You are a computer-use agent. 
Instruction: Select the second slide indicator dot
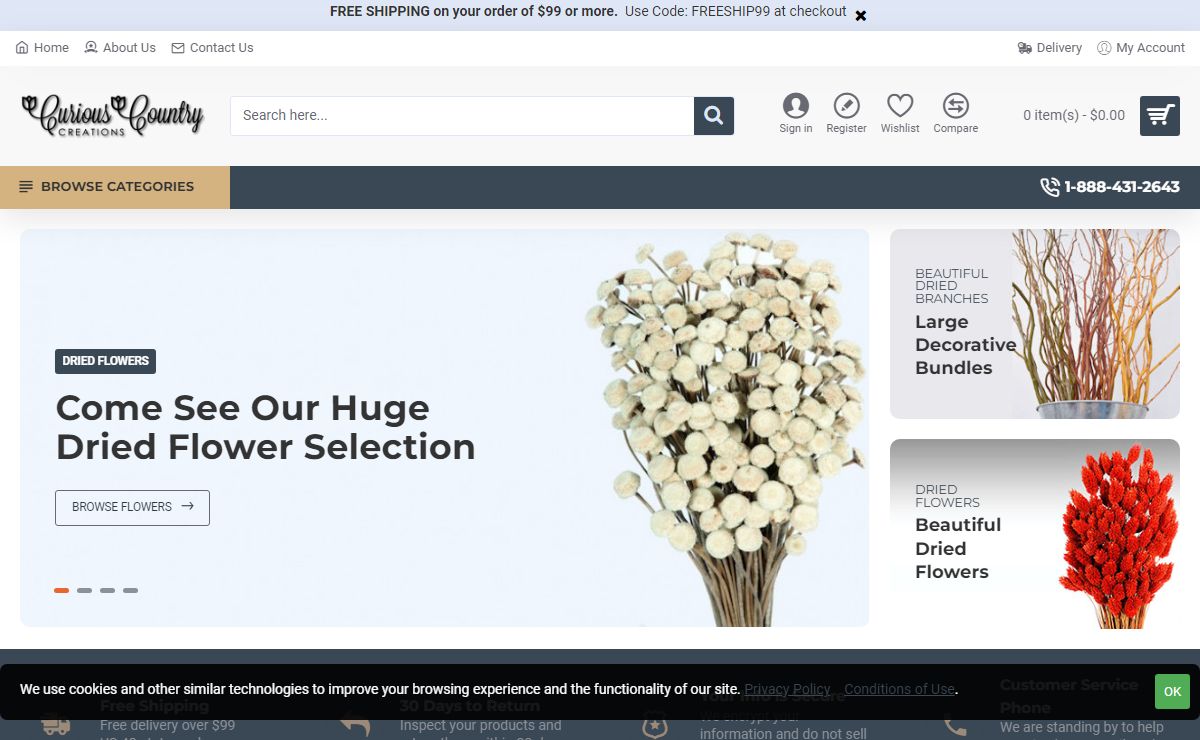tap(84, 590)
